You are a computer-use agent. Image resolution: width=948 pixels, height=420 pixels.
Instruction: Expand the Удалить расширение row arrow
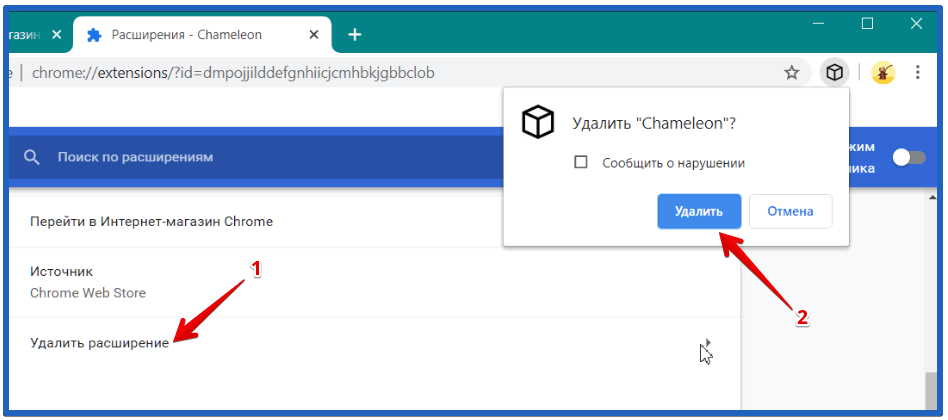point(708,343)
